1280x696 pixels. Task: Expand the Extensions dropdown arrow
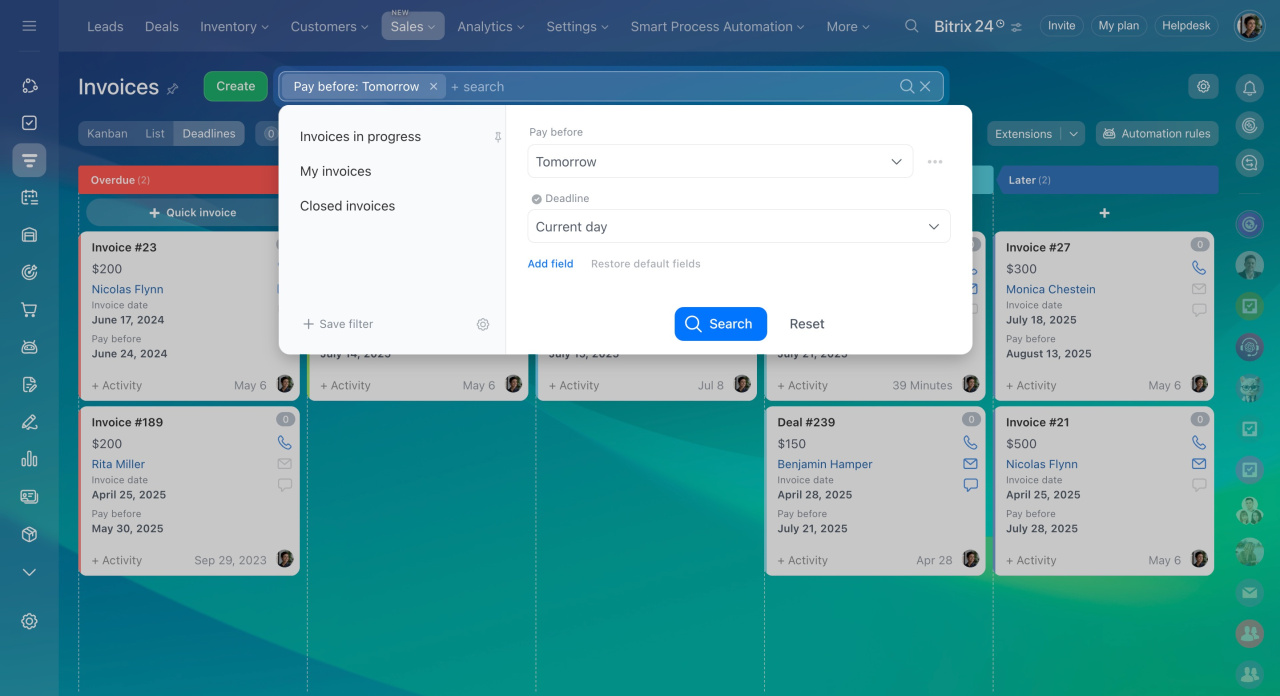click(1074, 134)
